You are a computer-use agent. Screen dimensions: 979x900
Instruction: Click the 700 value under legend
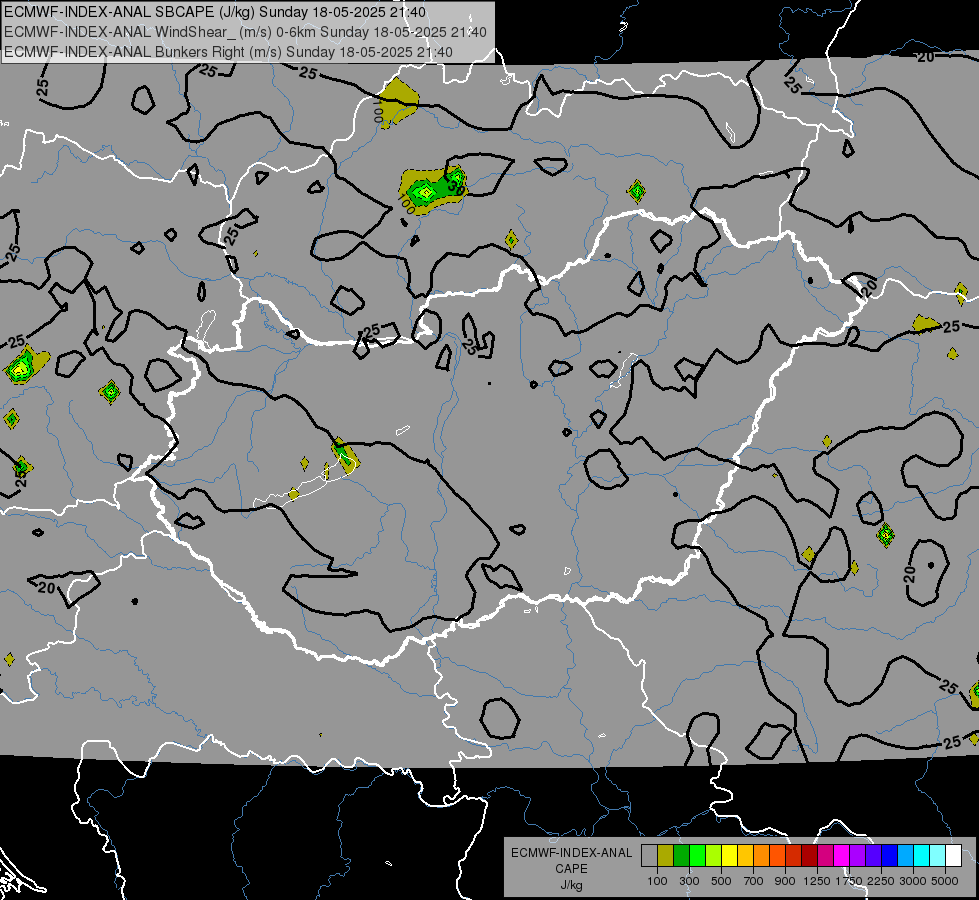point(754,881)
